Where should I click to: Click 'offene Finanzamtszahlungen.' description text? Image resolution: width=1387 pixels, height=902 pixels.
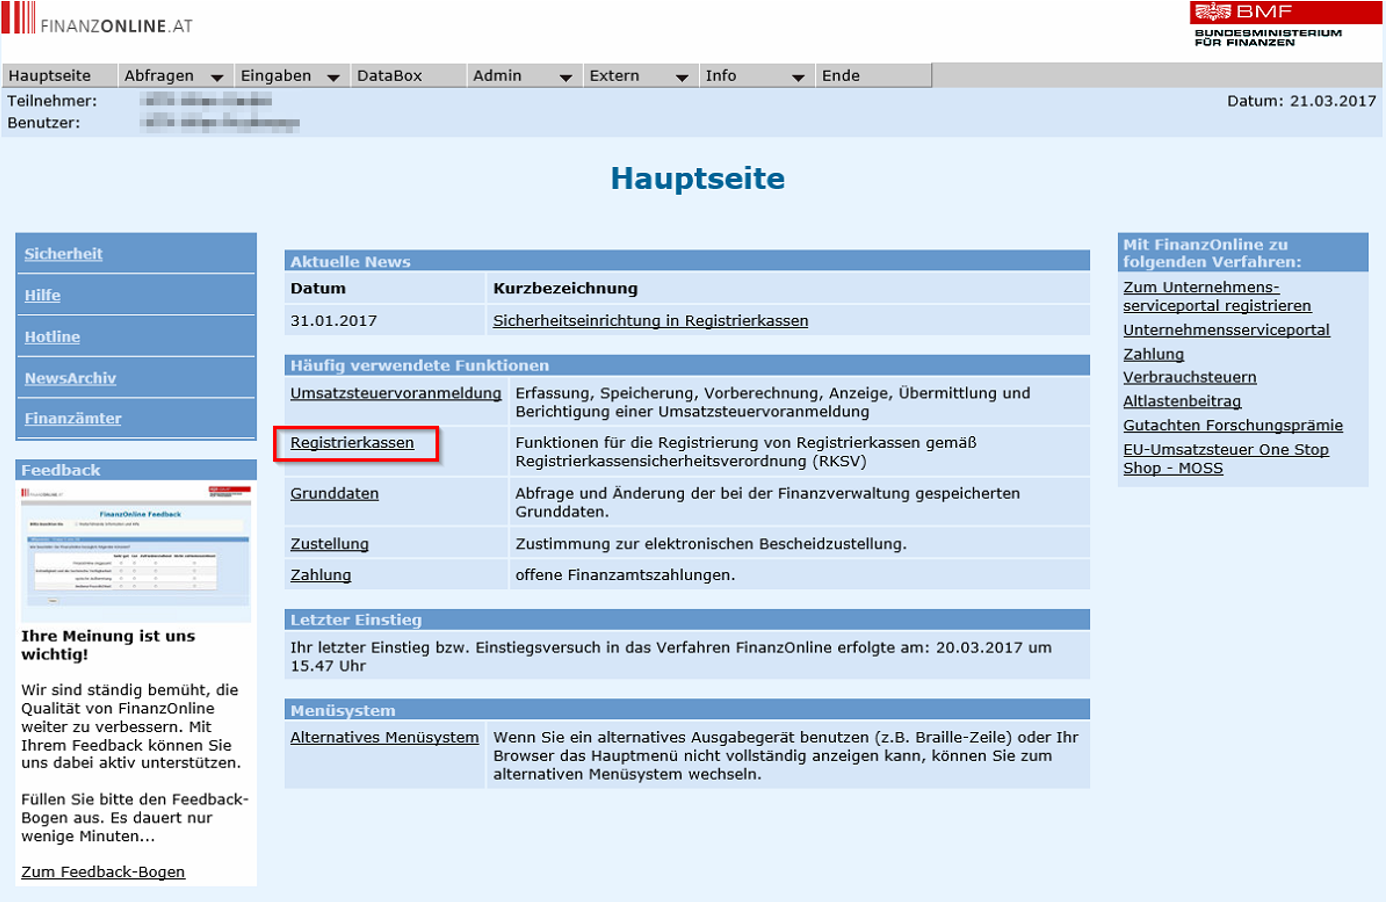click(x=625, y=575)
